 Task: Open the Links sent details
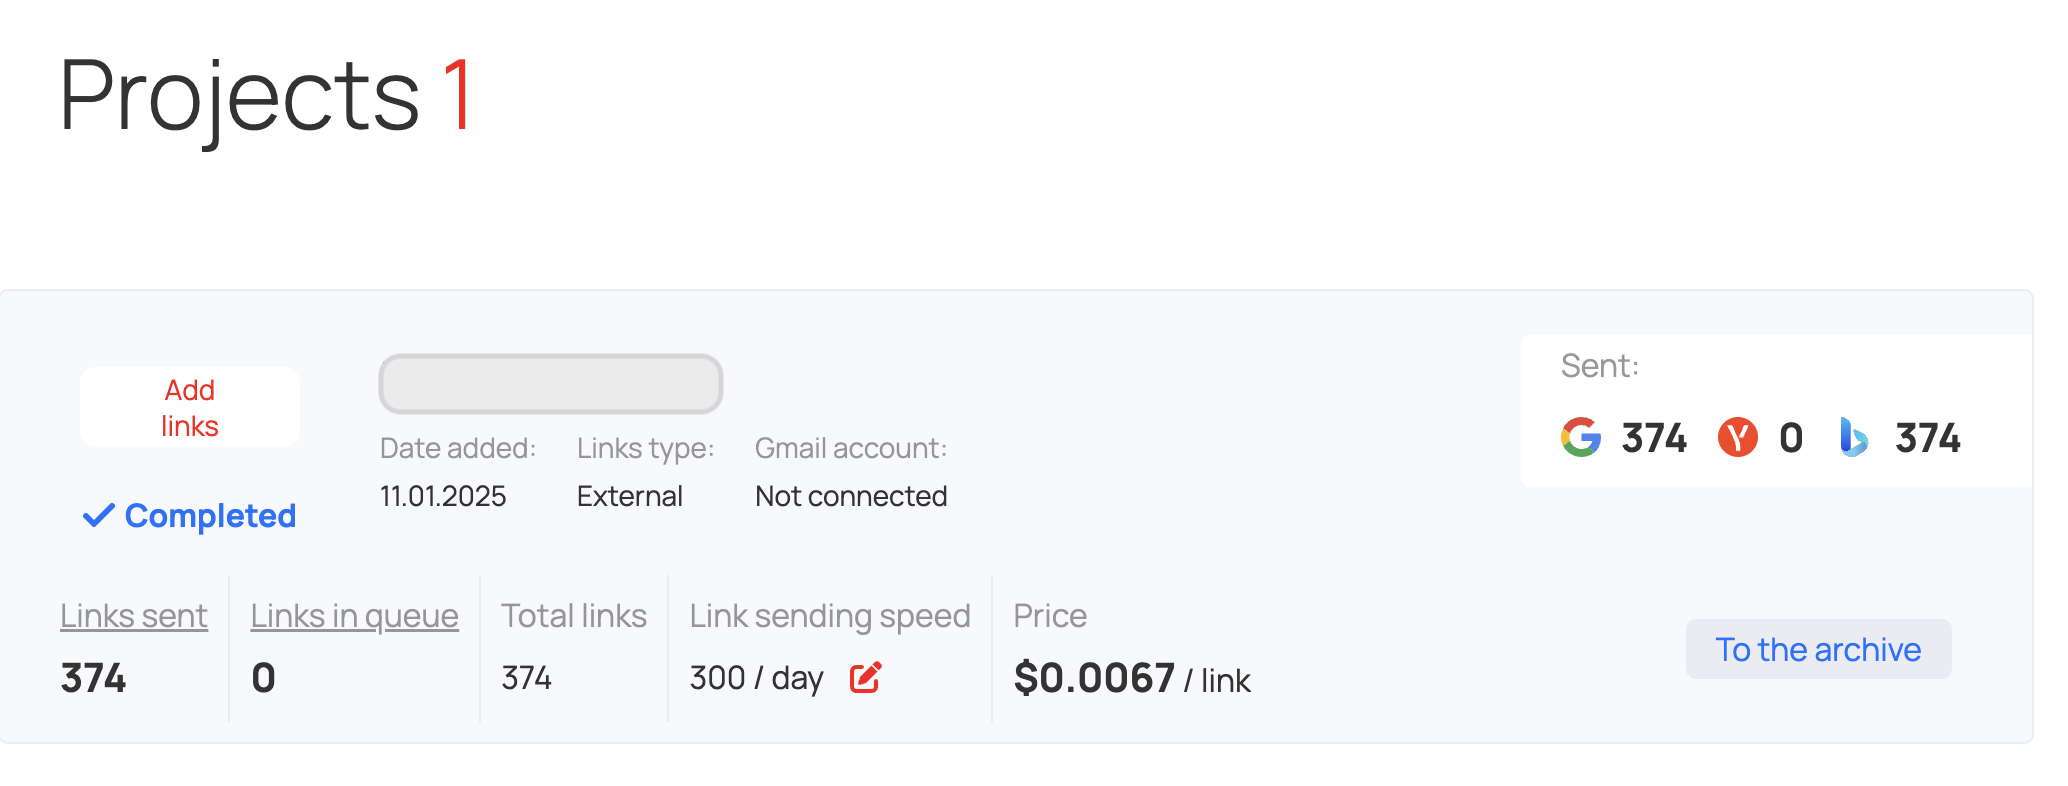pos(134,616)
